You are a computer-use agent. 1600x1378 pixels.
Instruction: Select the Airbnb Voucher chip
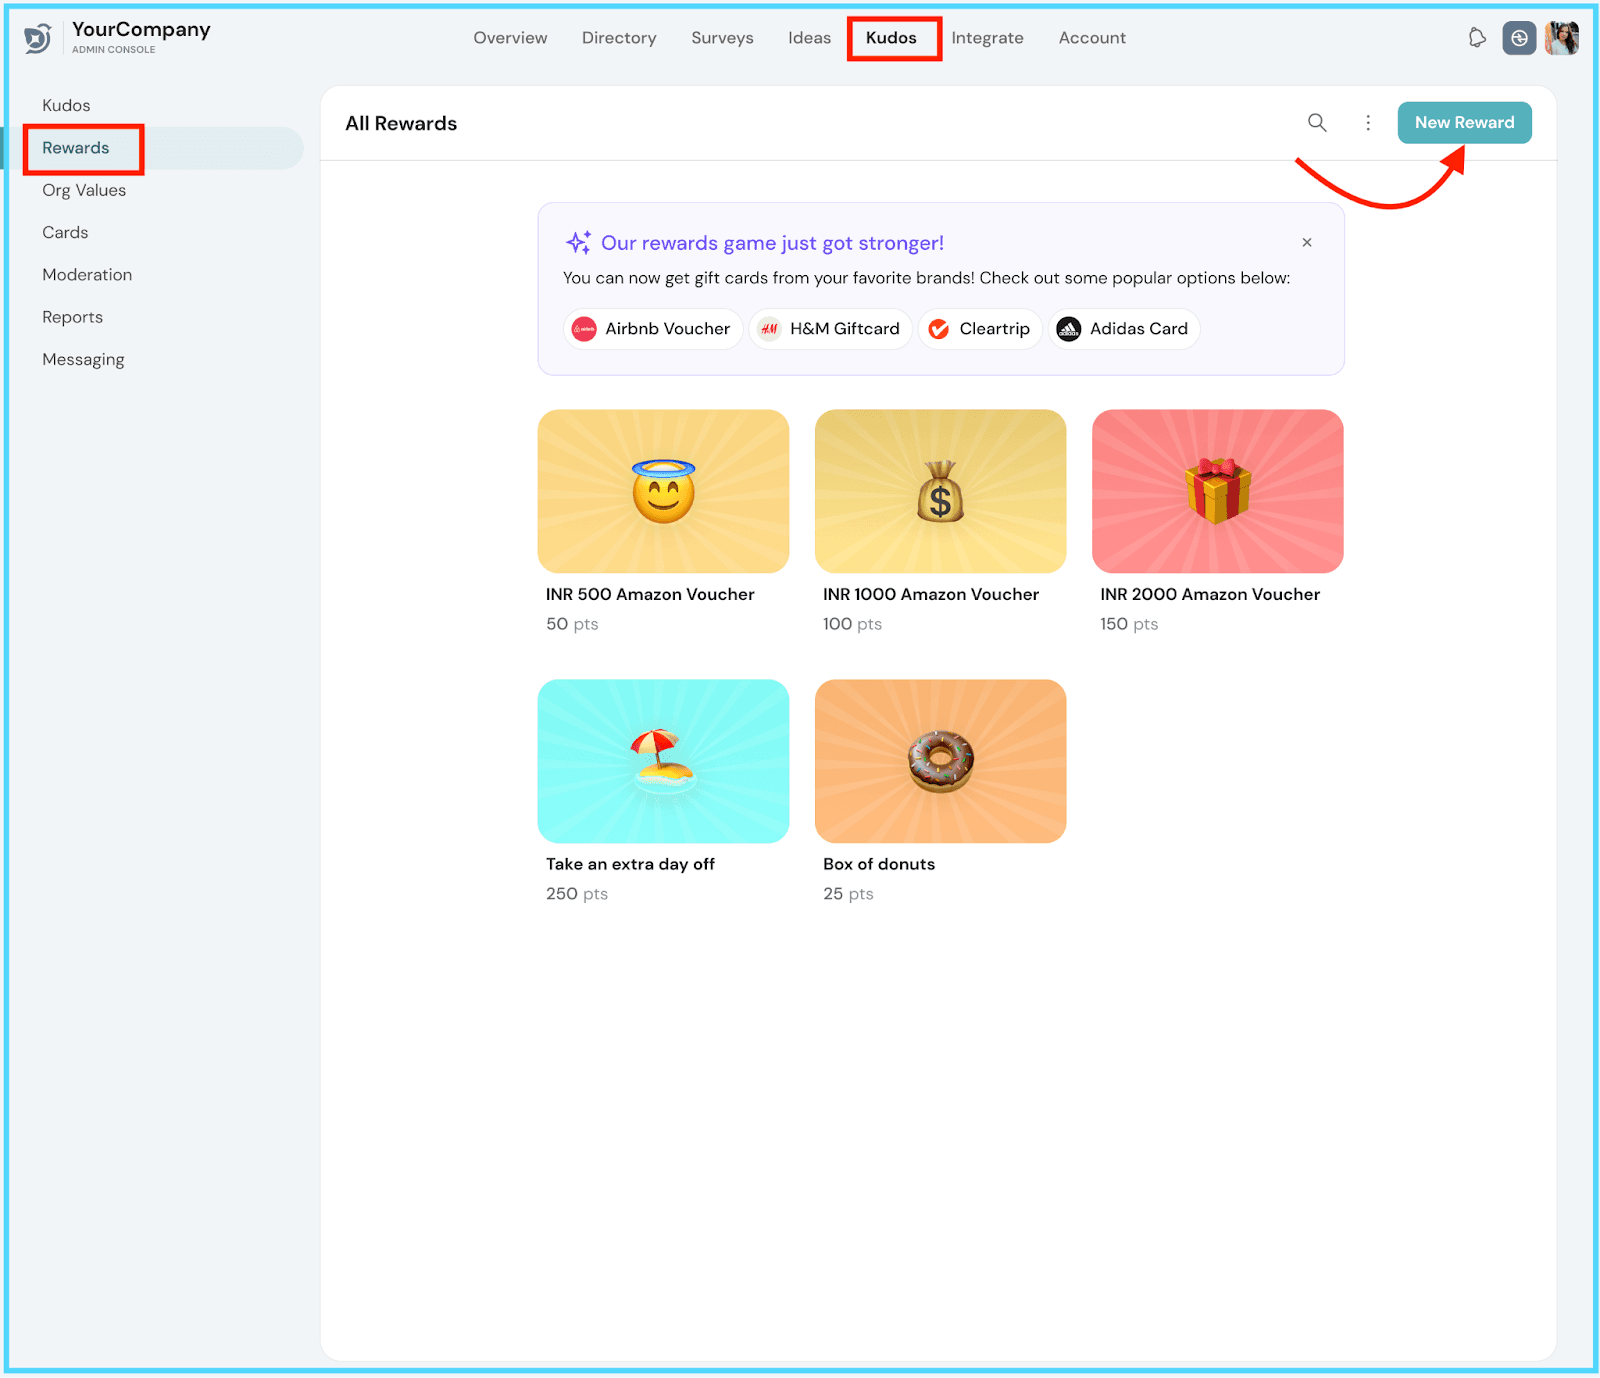tap(653, 329)
